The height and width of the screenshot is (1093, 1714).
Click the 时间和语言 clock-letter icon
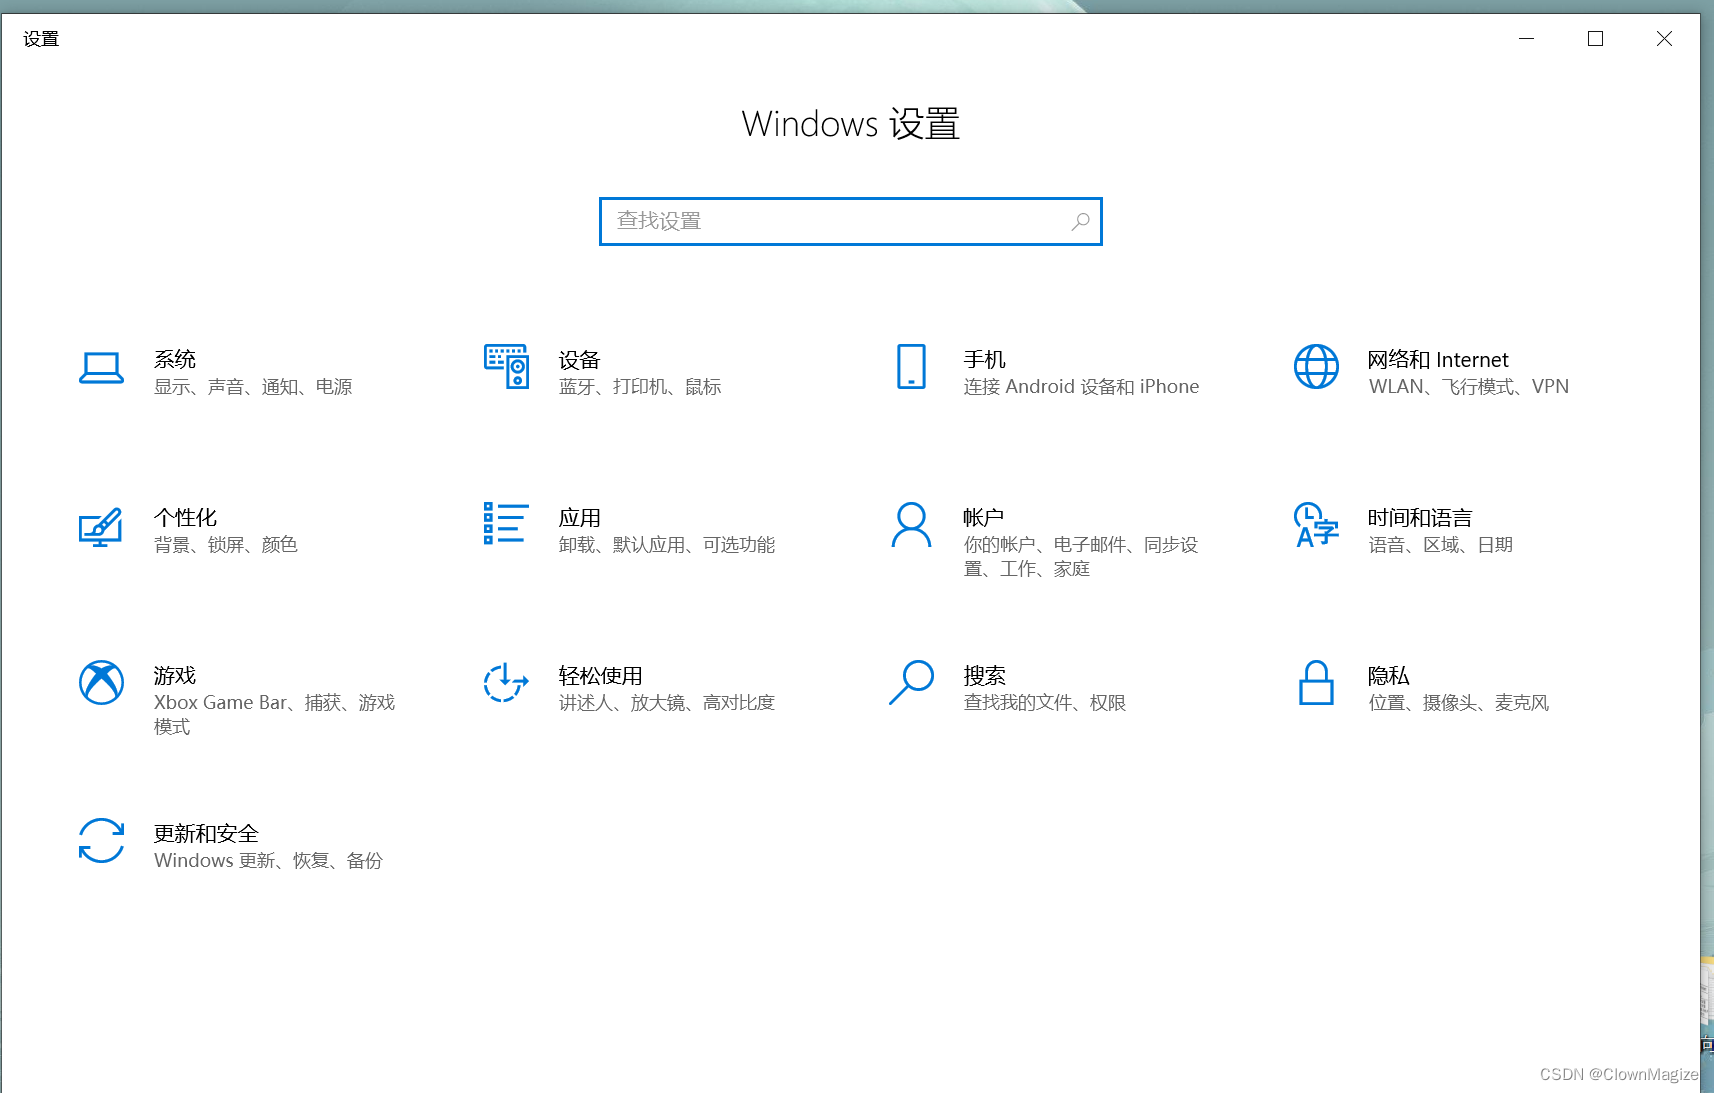tap(1316, 525)
